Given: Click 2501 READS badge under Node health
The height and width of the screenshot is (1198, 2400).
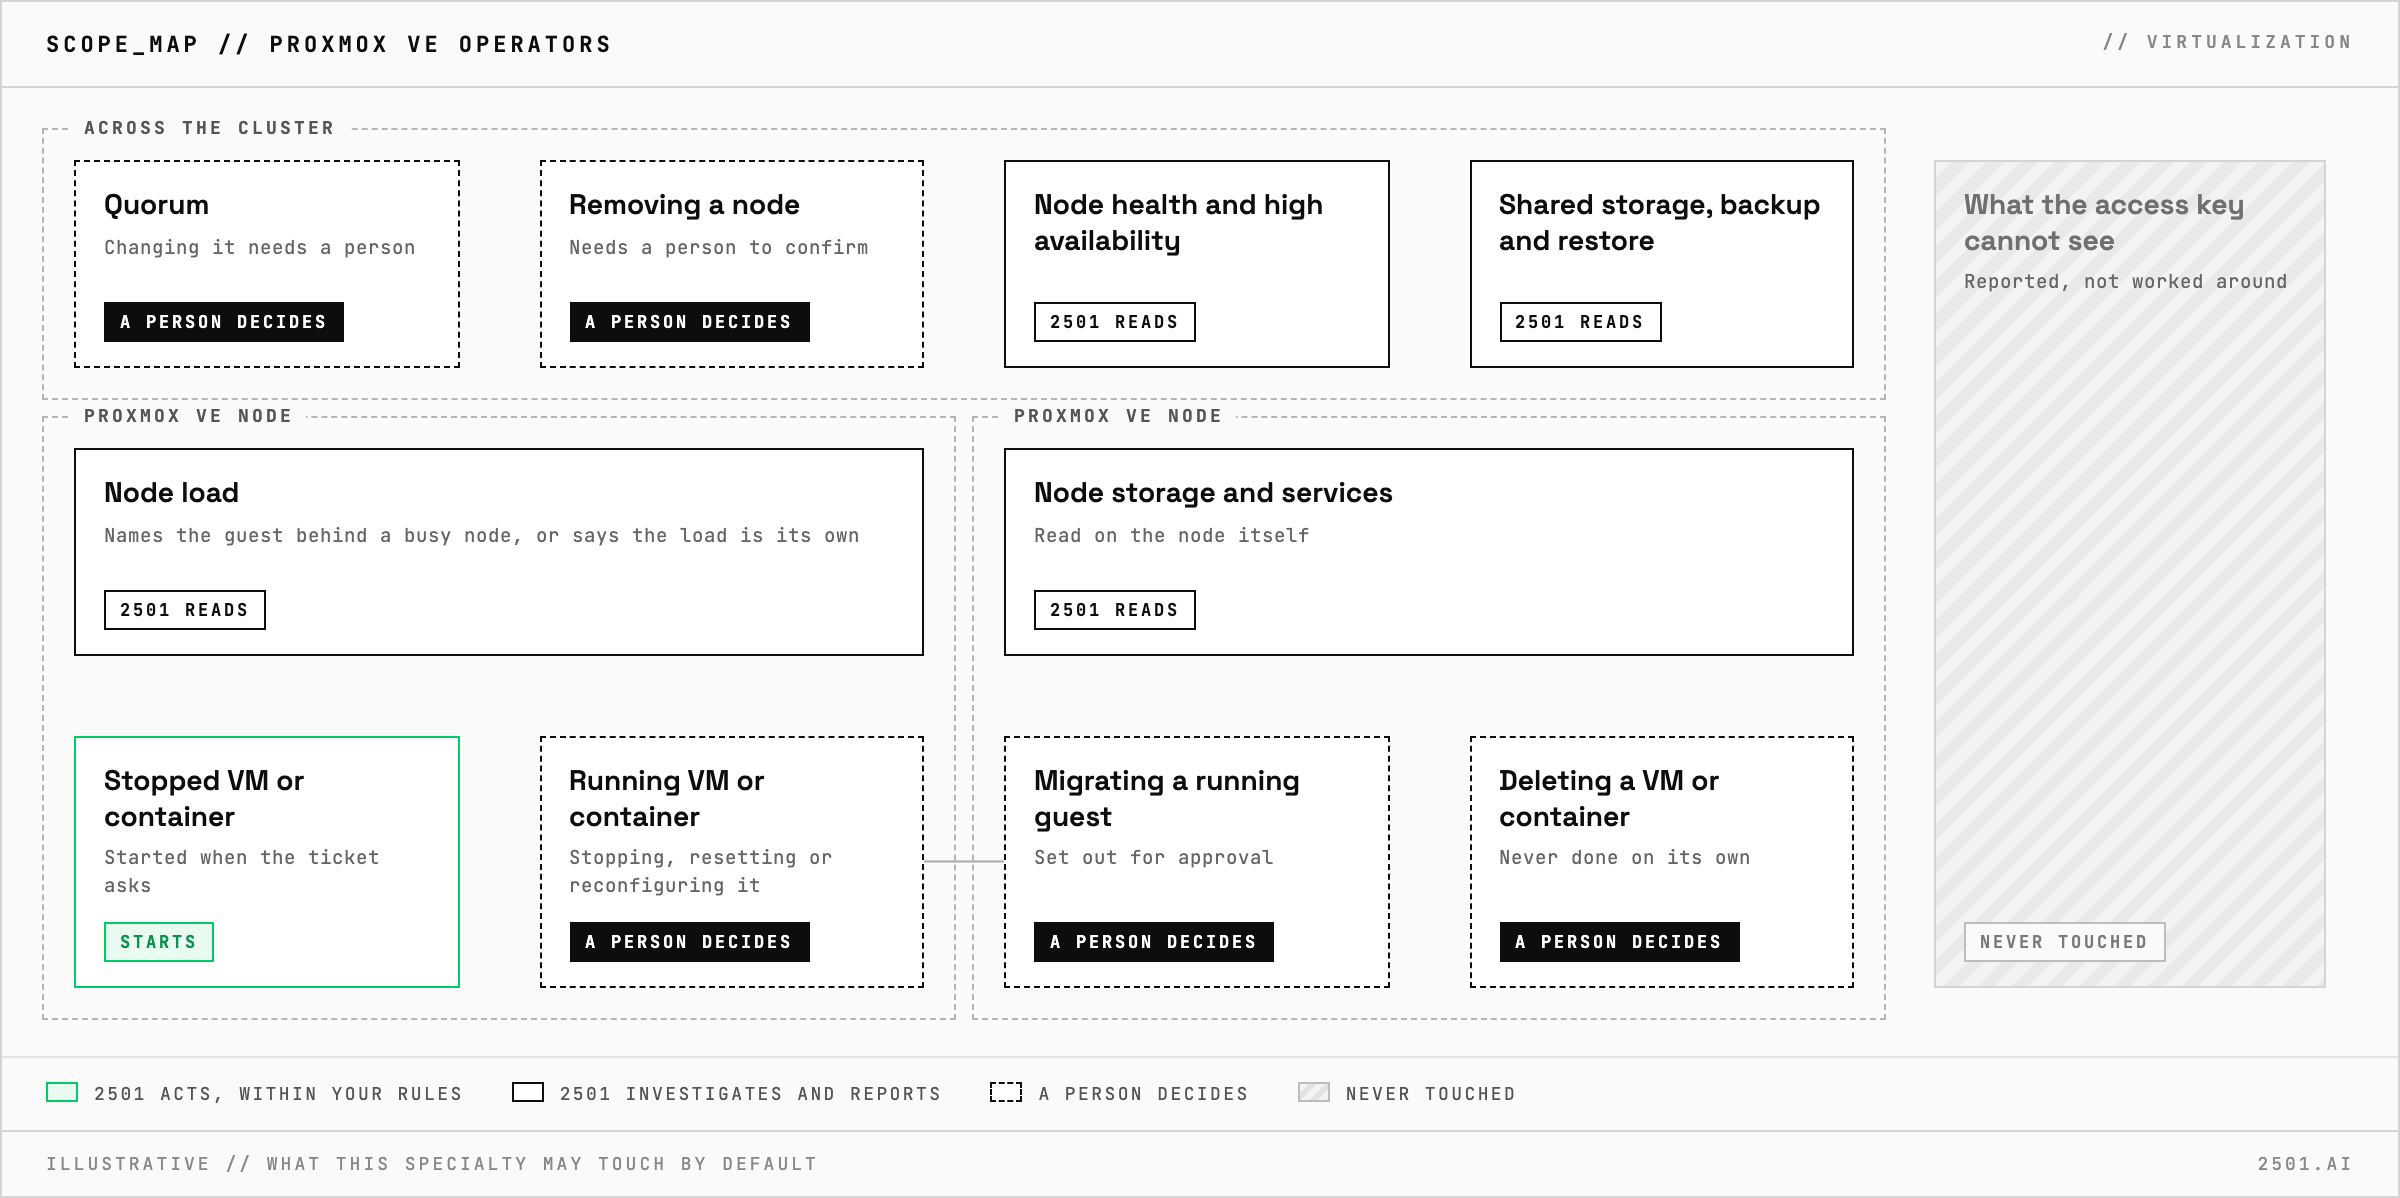Looking at the screenshot, I should pyautogui.click(x=1115, y=322).
